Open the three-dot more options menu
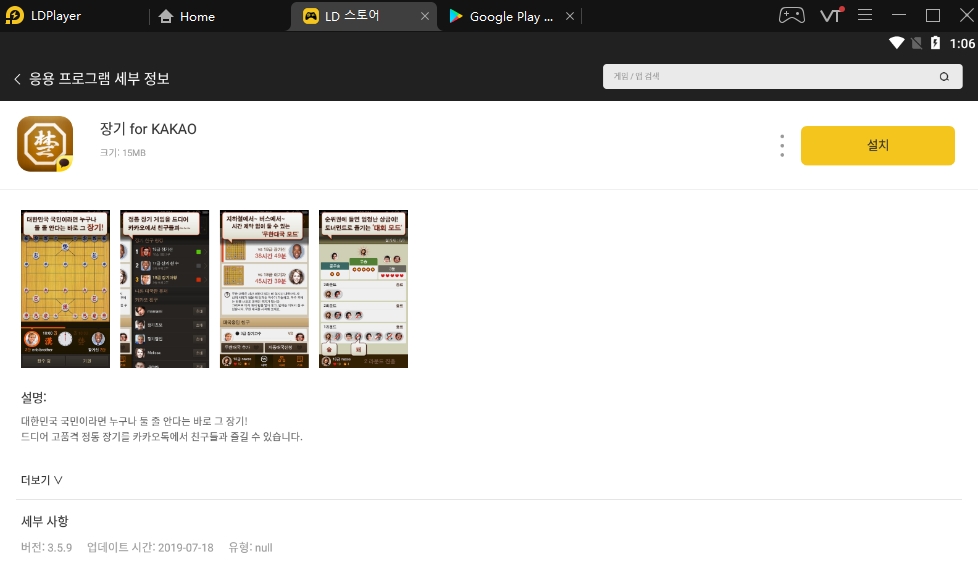The width and height of the screenshot is (978, 572). [x=782, y=145]
